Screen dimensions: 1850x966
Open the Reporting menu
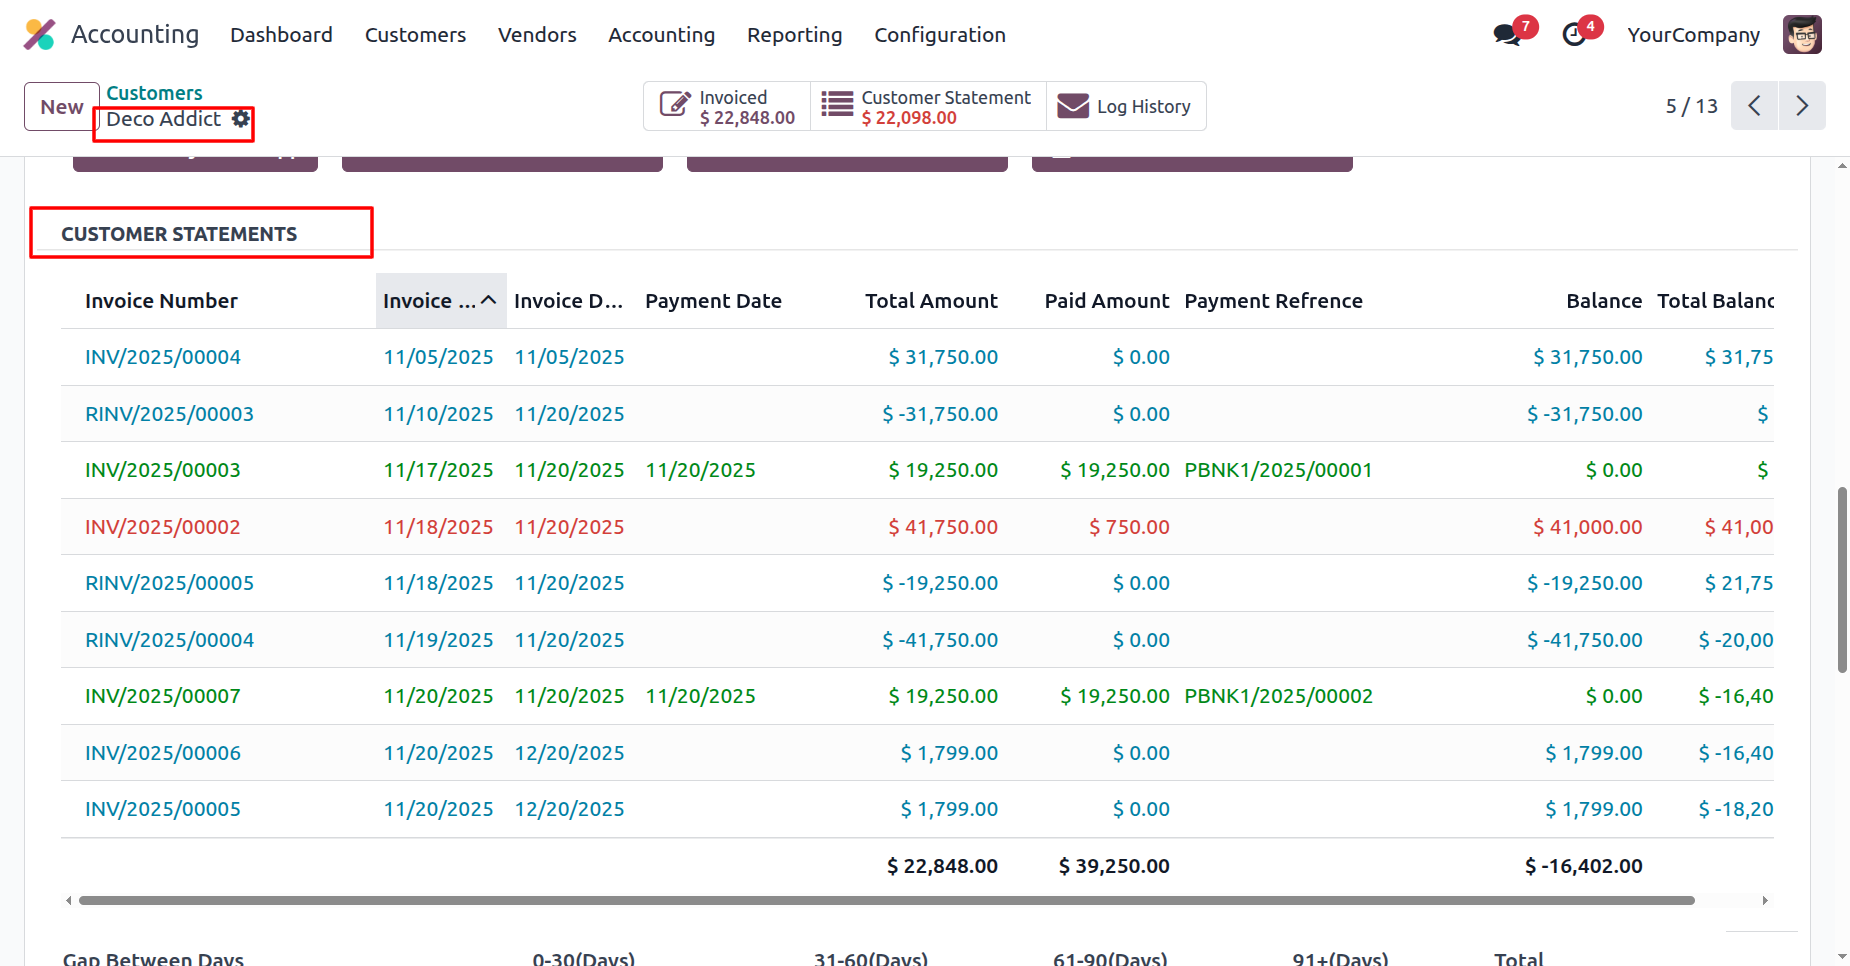(x=794, y=35)
